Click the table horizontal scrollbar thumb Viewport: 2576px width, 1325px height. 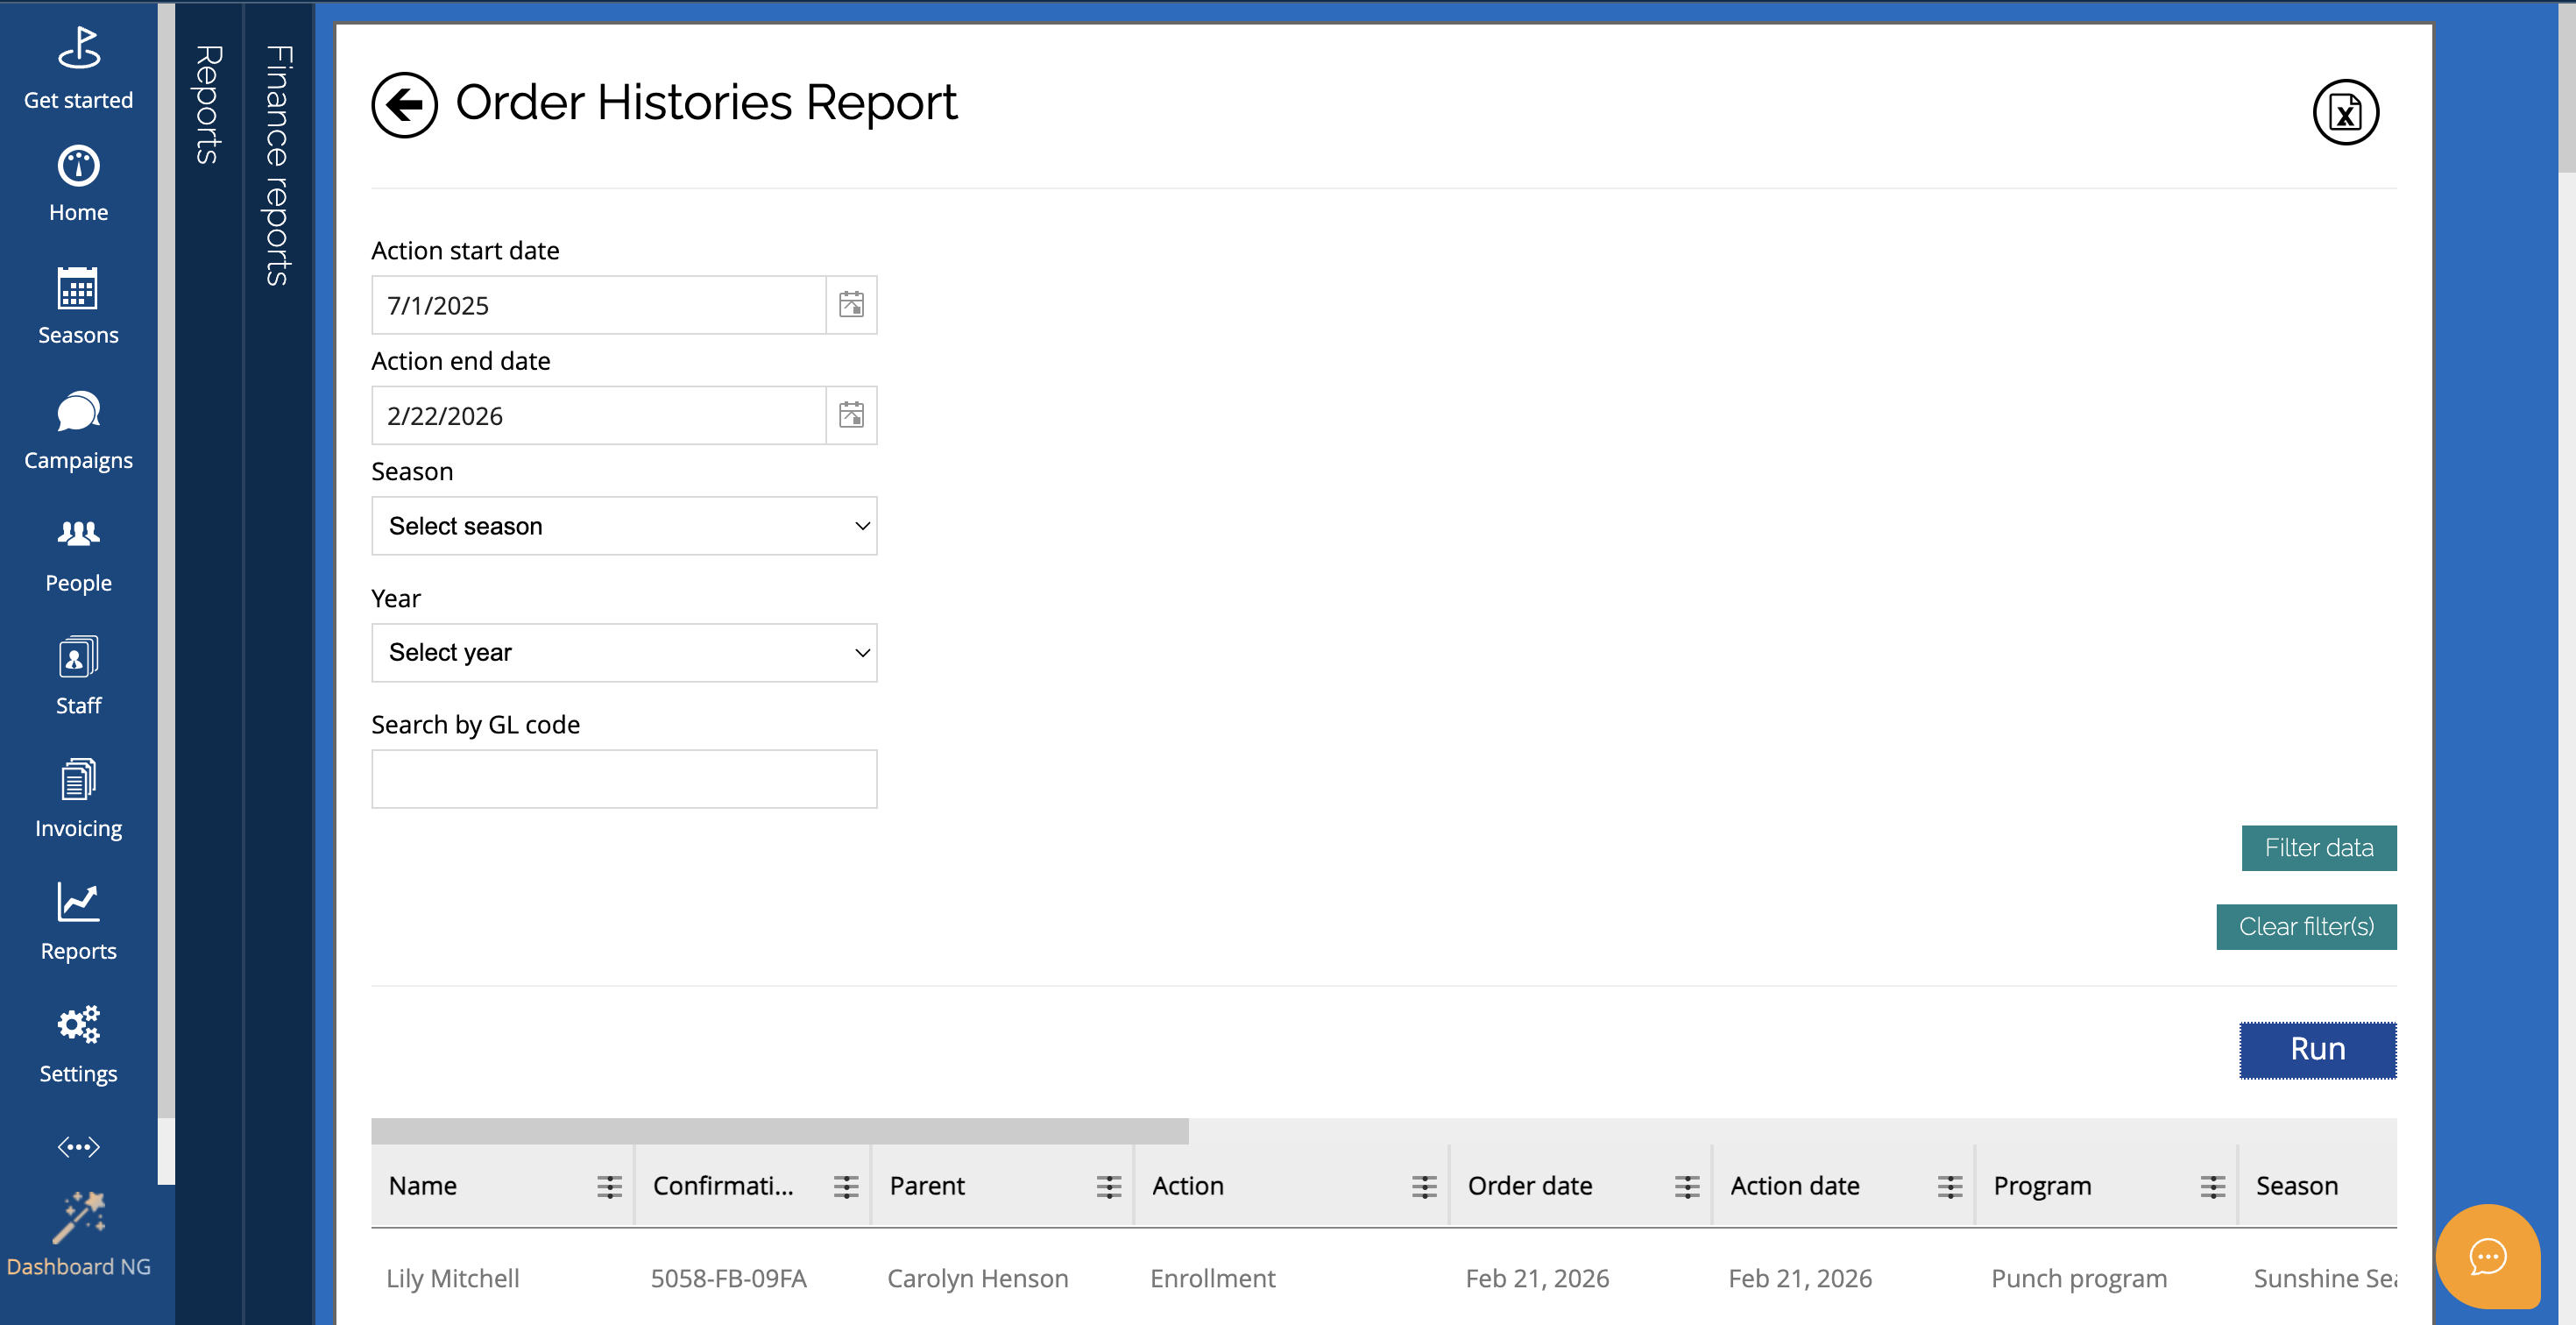(x=779, y=1131)
